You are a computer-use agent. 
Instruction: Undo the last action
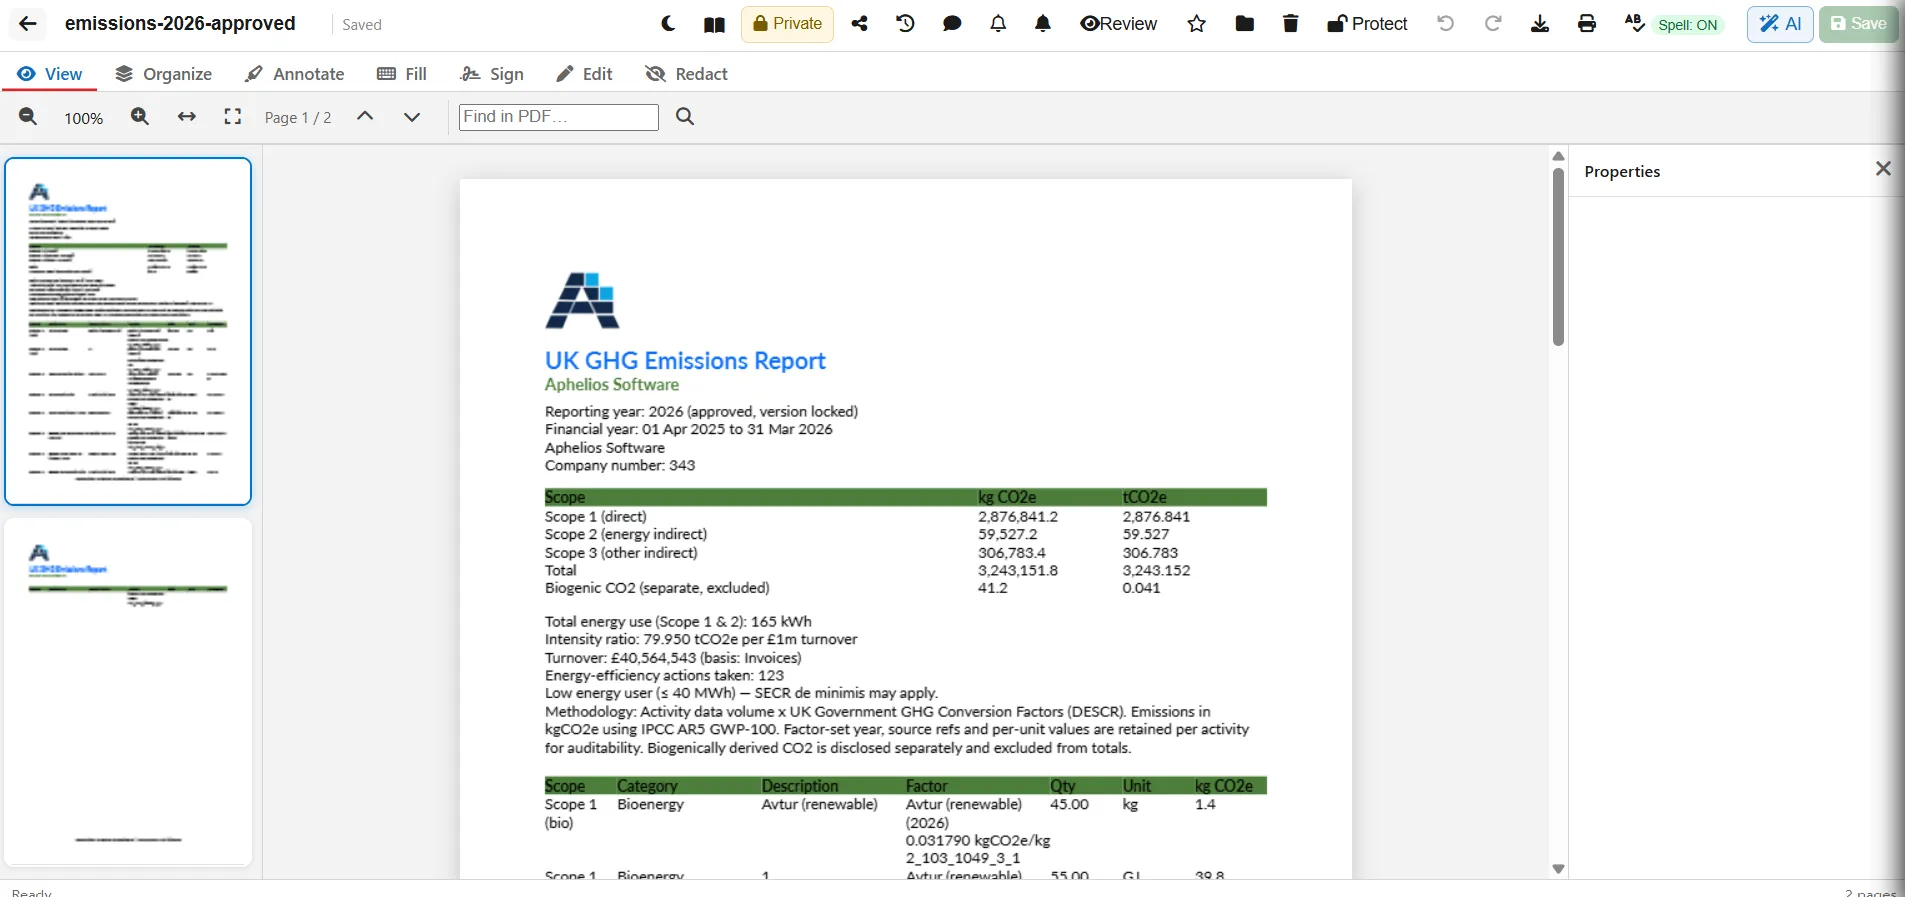(x=1445, y=24)
